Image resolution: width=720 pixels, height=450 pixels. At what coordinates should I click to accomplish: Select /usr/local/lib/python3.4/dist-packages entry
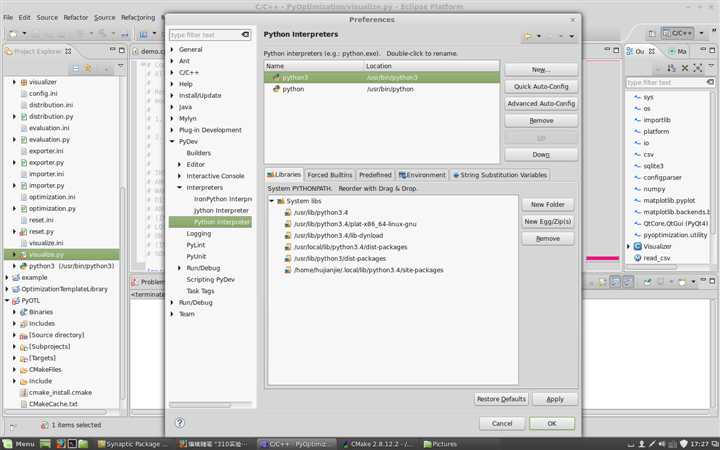click(x=350, y=247)
